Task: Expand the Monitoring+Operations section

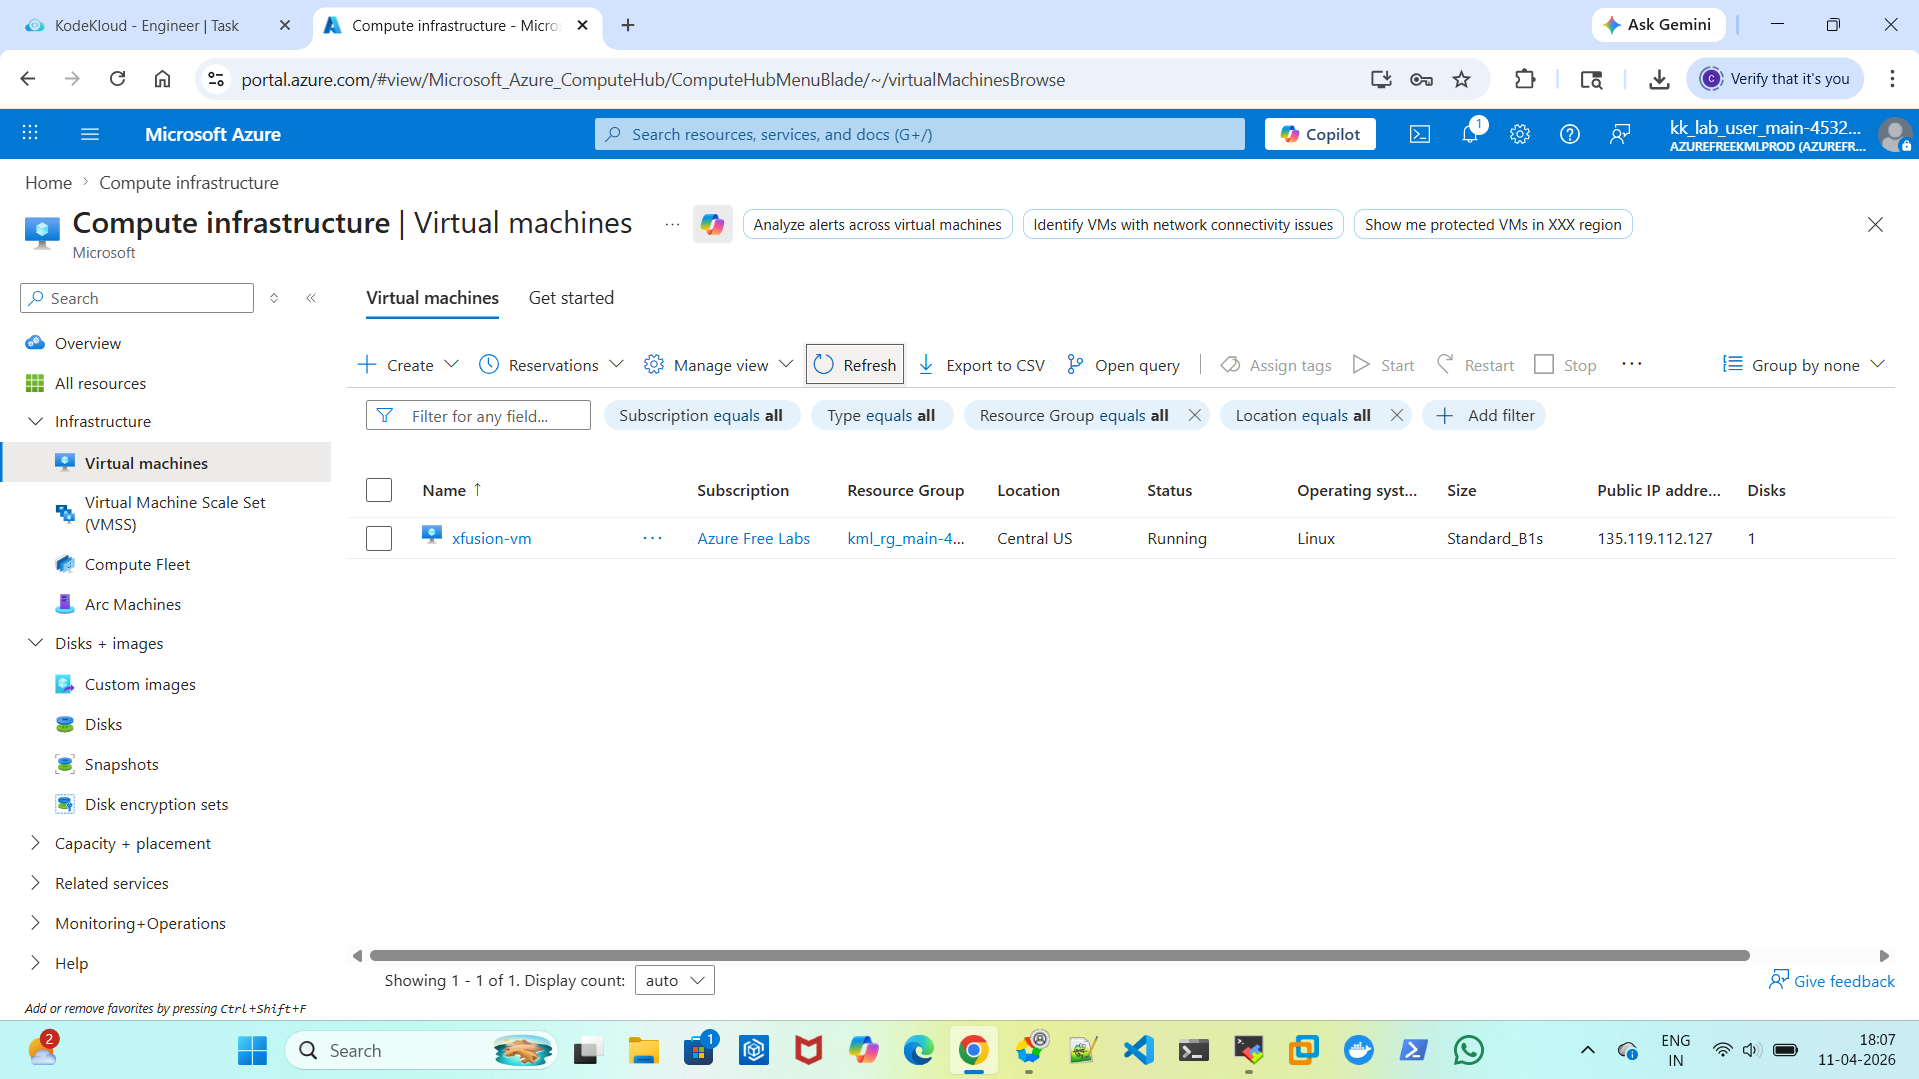Action: click(36, 923)
